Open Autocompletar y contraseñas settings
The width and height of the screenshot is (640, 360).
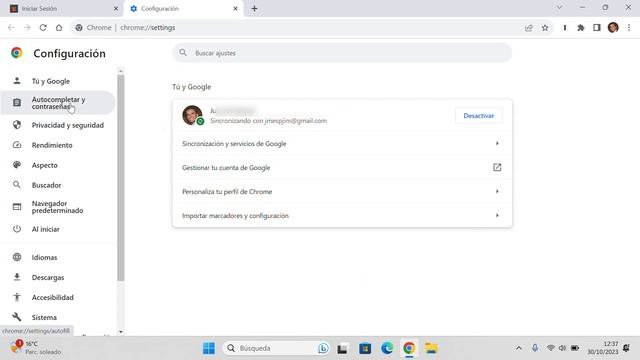(58, 103)
